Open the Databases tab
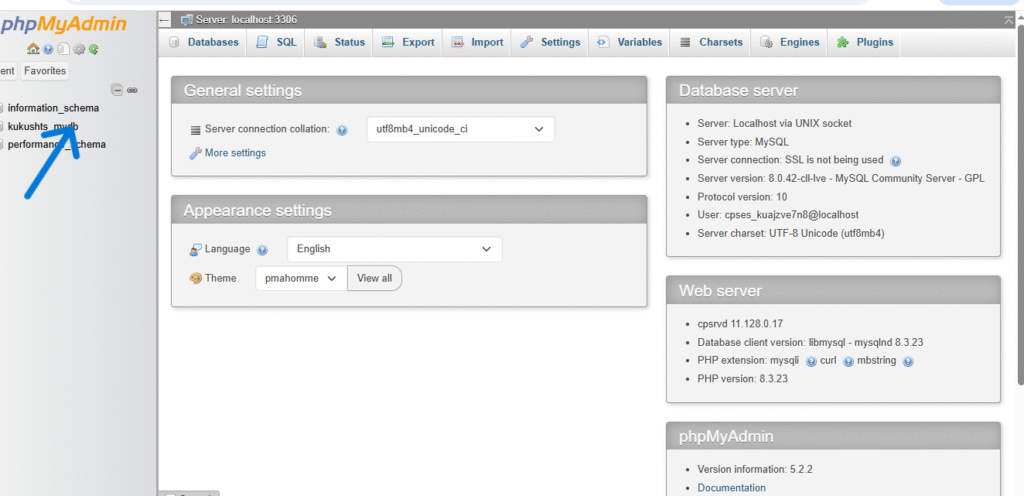 coord(203,42)
